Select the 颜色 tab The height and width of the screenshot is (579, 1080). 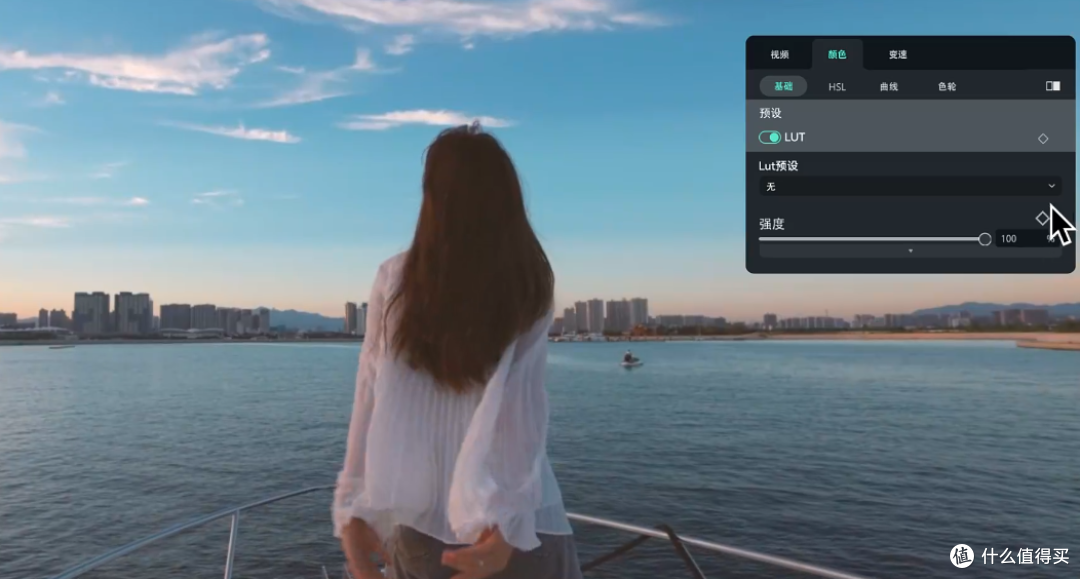tap(837, 54)
